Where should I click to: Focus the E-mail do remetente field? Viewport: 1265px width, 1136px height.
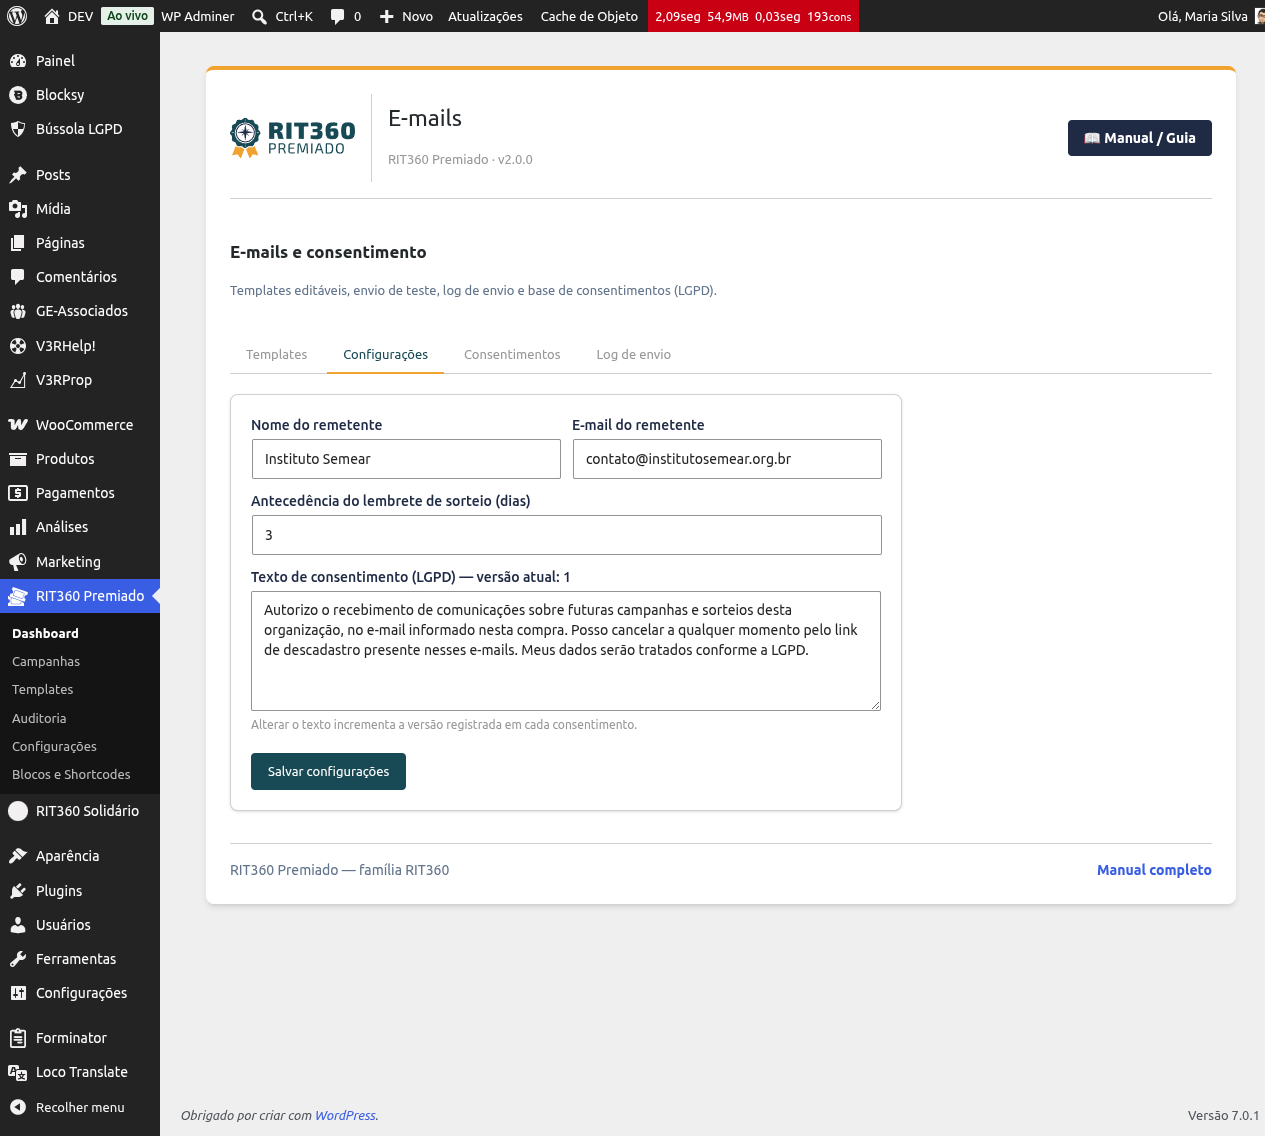tap(727, 459)
